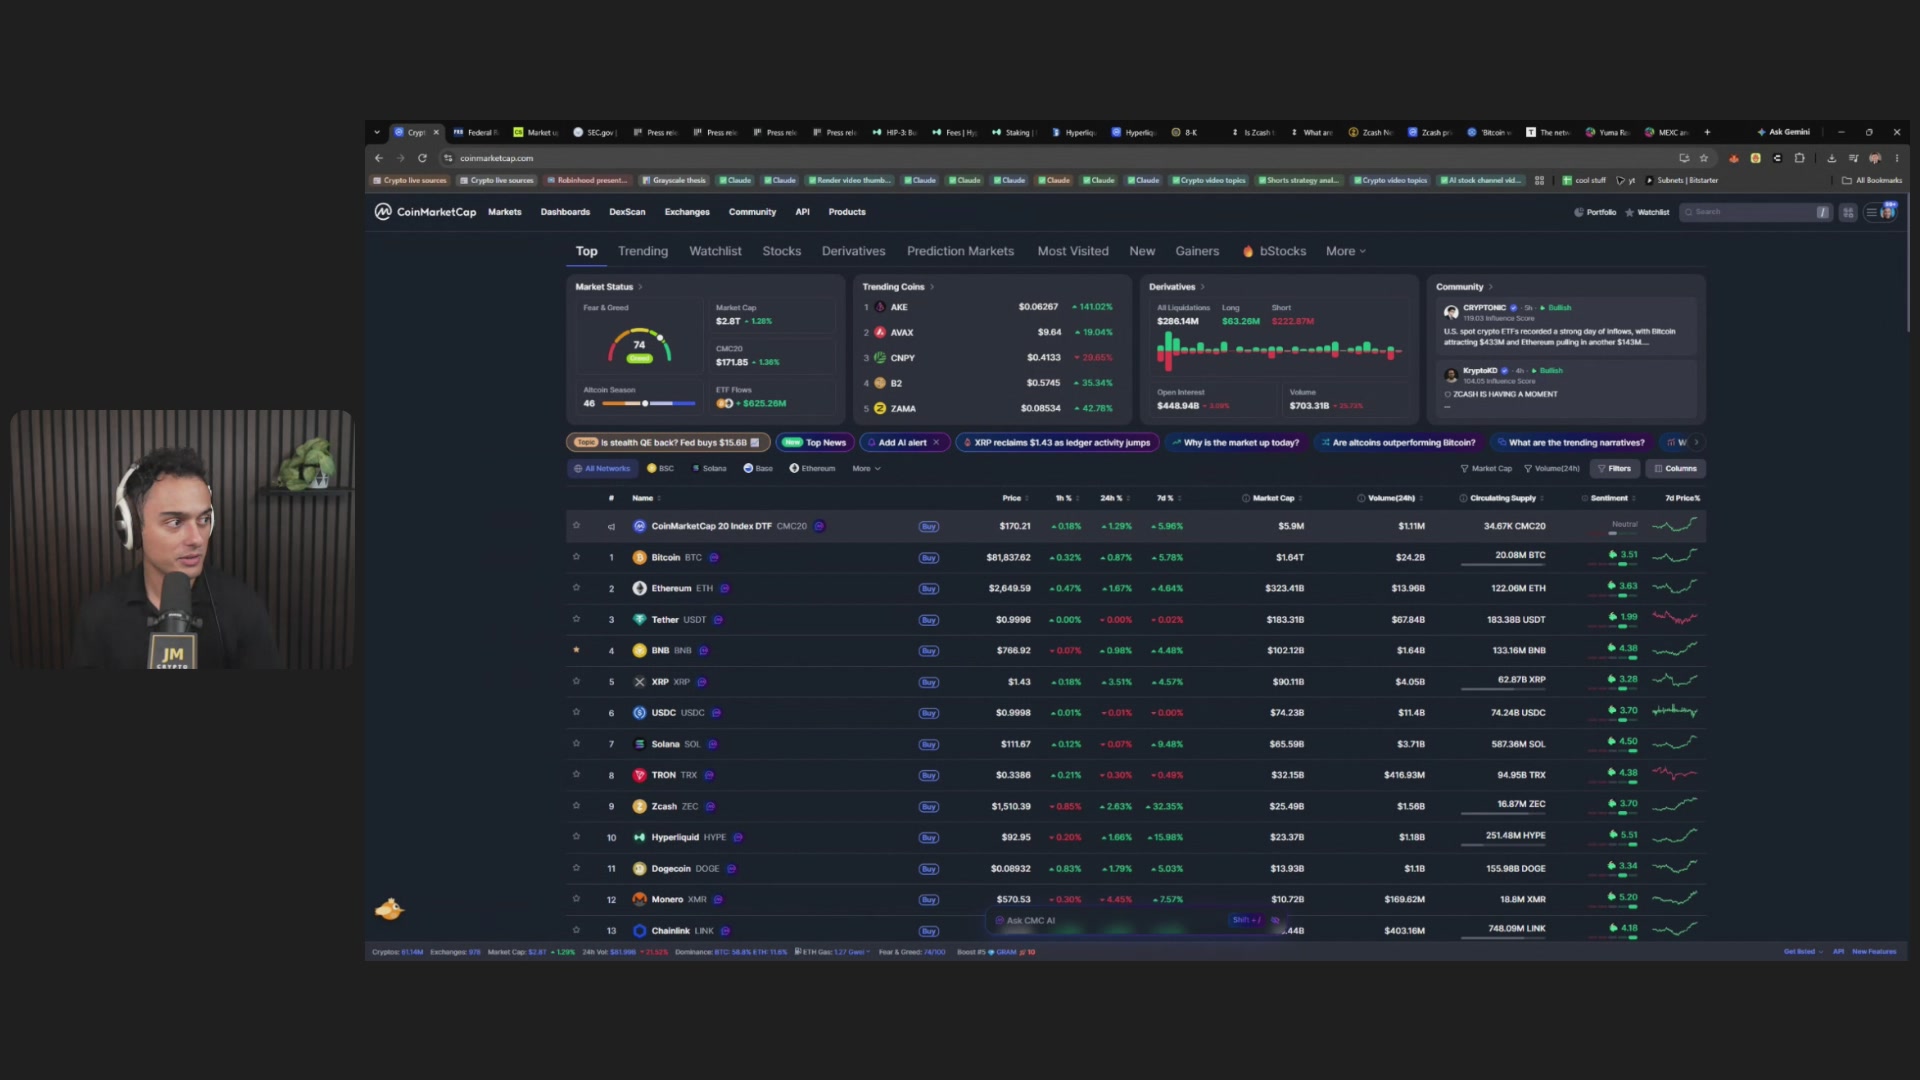Open the Hyperliquid coin icon
The height and width of the screenshot is (1080, 1920).
click(639, 837)
